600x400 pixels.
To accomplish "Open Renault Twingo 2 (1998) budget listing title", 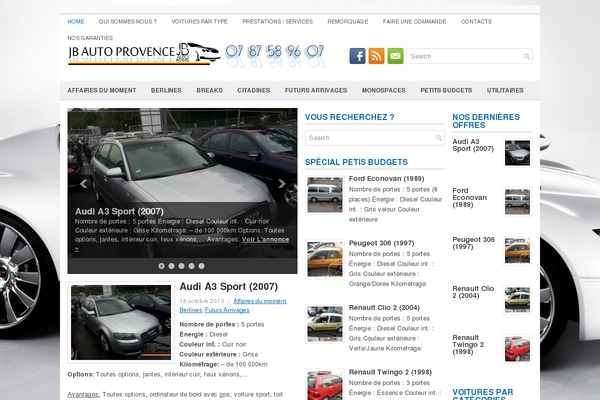I will pos(390,372).
